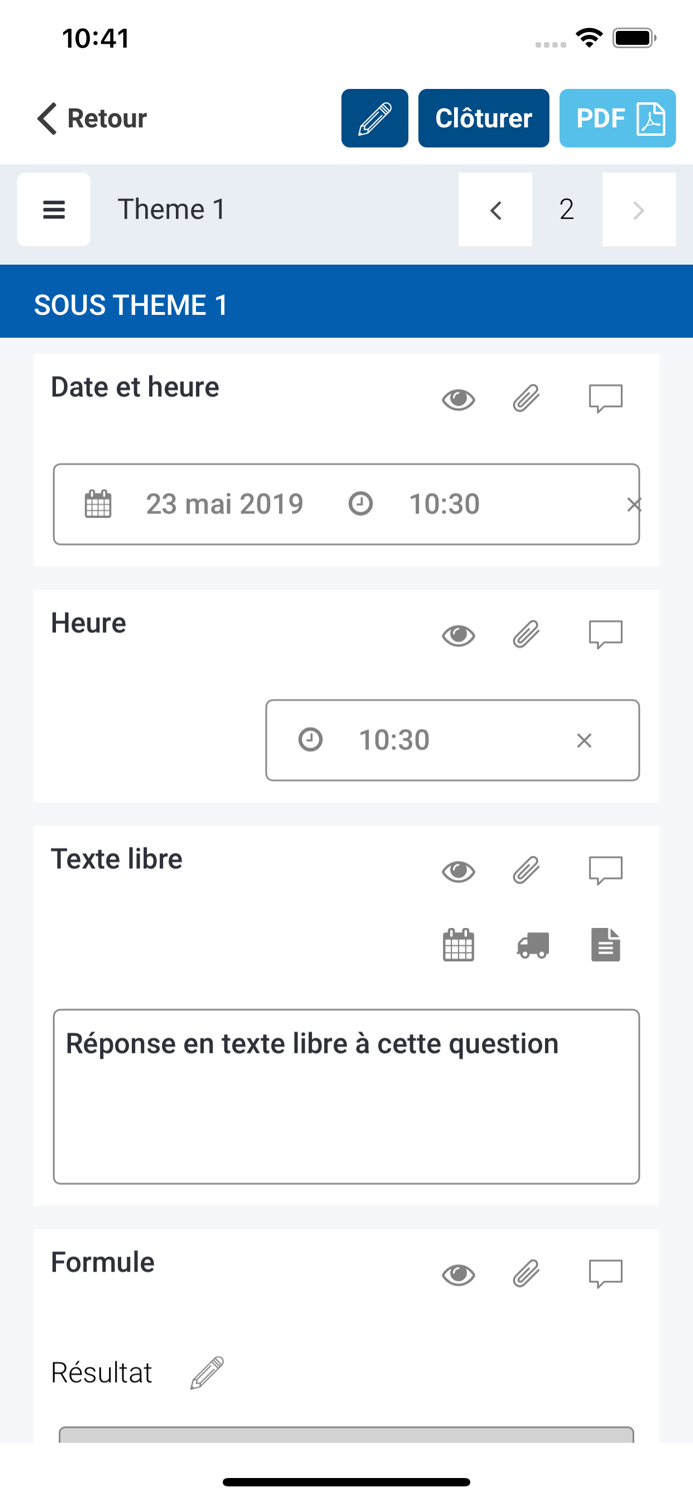The height and width of the screenshot is (1500, 693).
Task: Toggle visibility of the Texte libre question
Action: tap(457, 870)
